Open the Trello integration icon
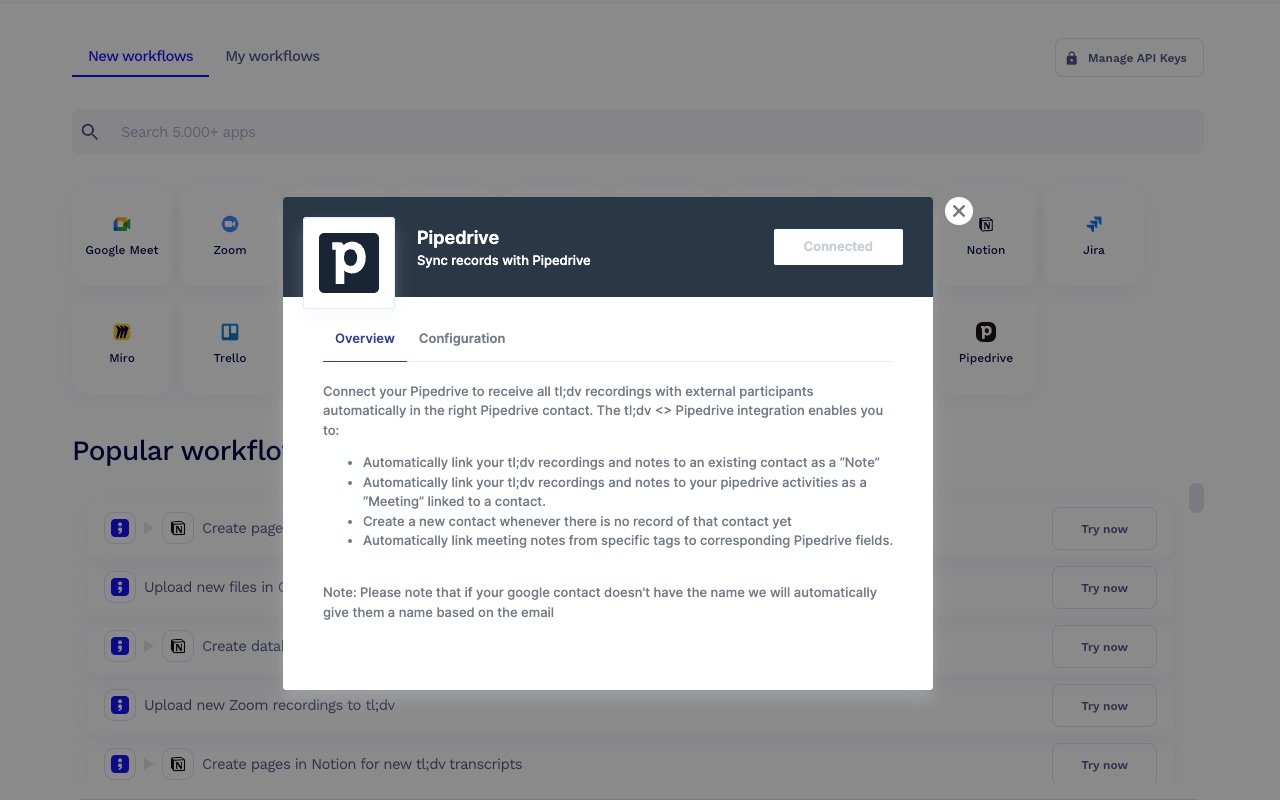1280x800 pixels. pyautogui.click(x=229, y=332)
